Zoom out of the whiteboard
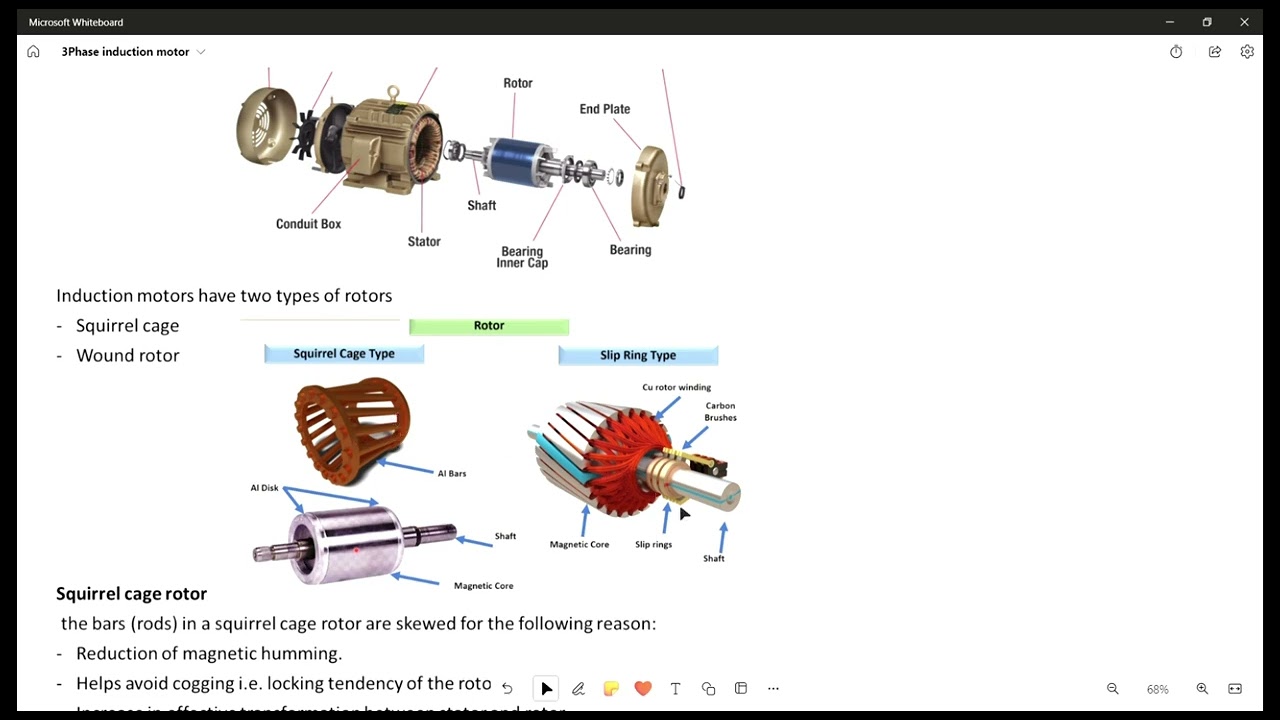This screenshot has height=720, width=1280. [1112, 689]
